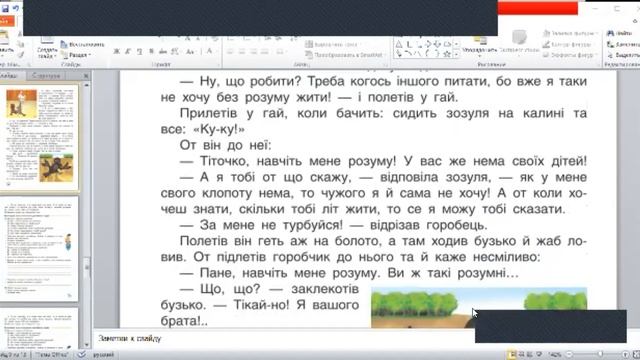The width and height of the screenshot is (640, 360).
Task: Click Заменить (Replace) in editing group
Action: 623,44
